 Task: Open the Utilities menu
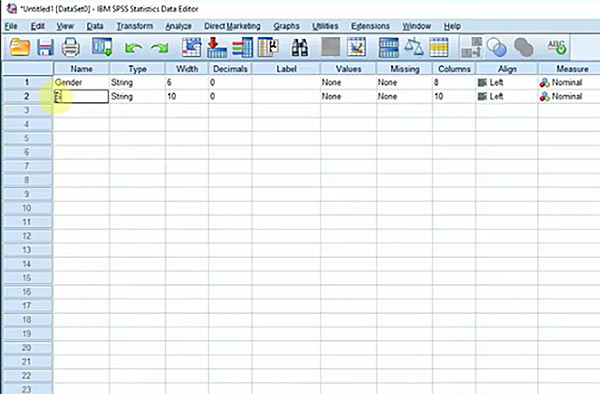click(x=325, y=26)
